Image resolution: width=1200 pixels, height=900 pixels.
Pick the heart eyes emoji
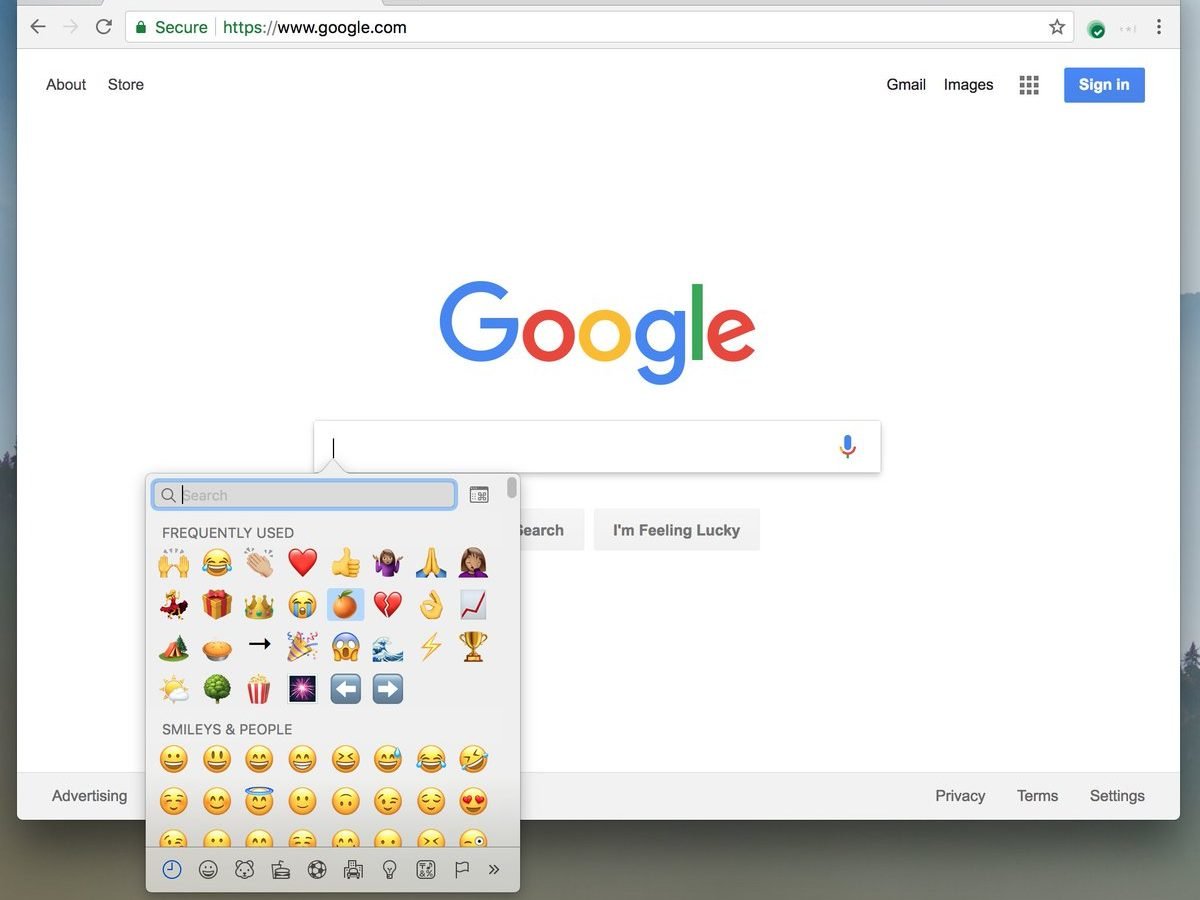(x=473, y=801)
